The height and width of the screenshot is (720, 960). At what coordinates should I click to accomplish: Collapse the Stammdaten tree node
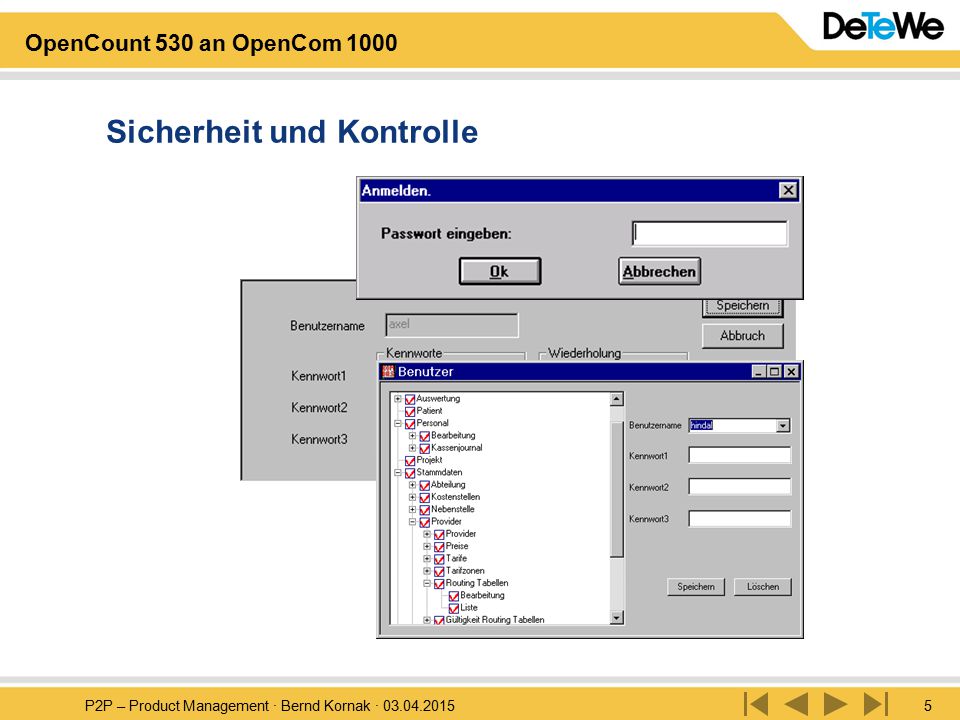click(398, 473)
